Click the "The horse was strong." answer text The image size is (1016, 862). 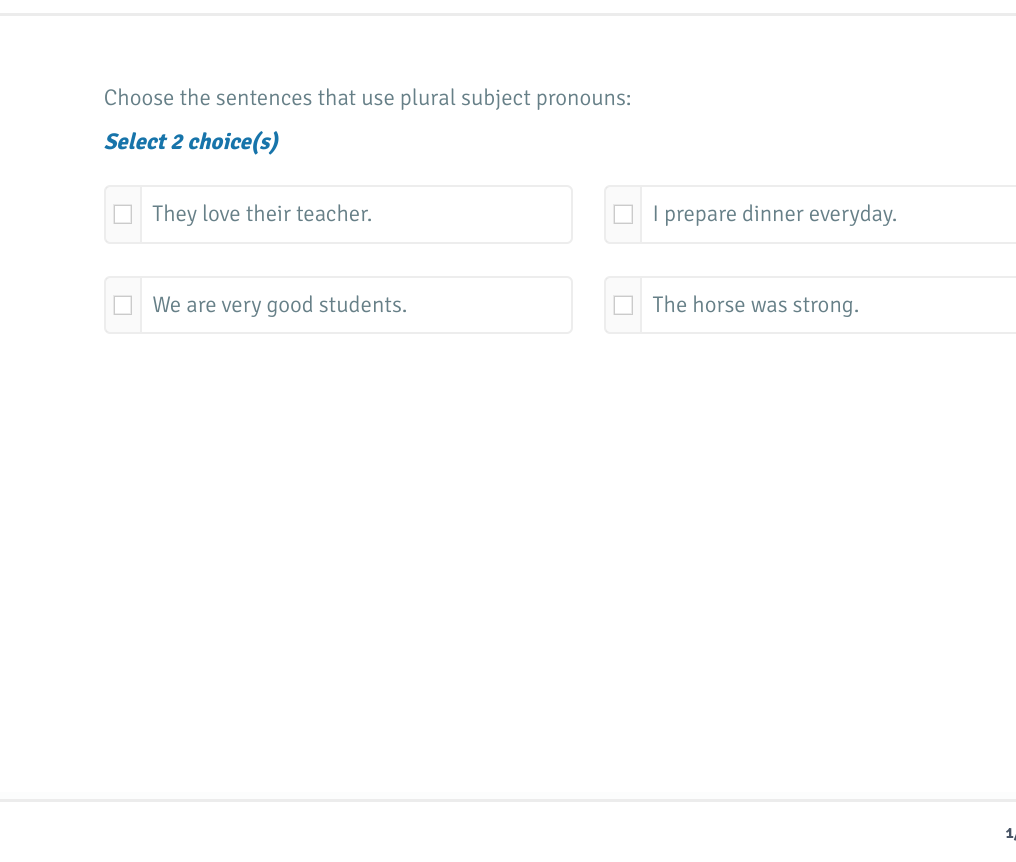(756, 305)
